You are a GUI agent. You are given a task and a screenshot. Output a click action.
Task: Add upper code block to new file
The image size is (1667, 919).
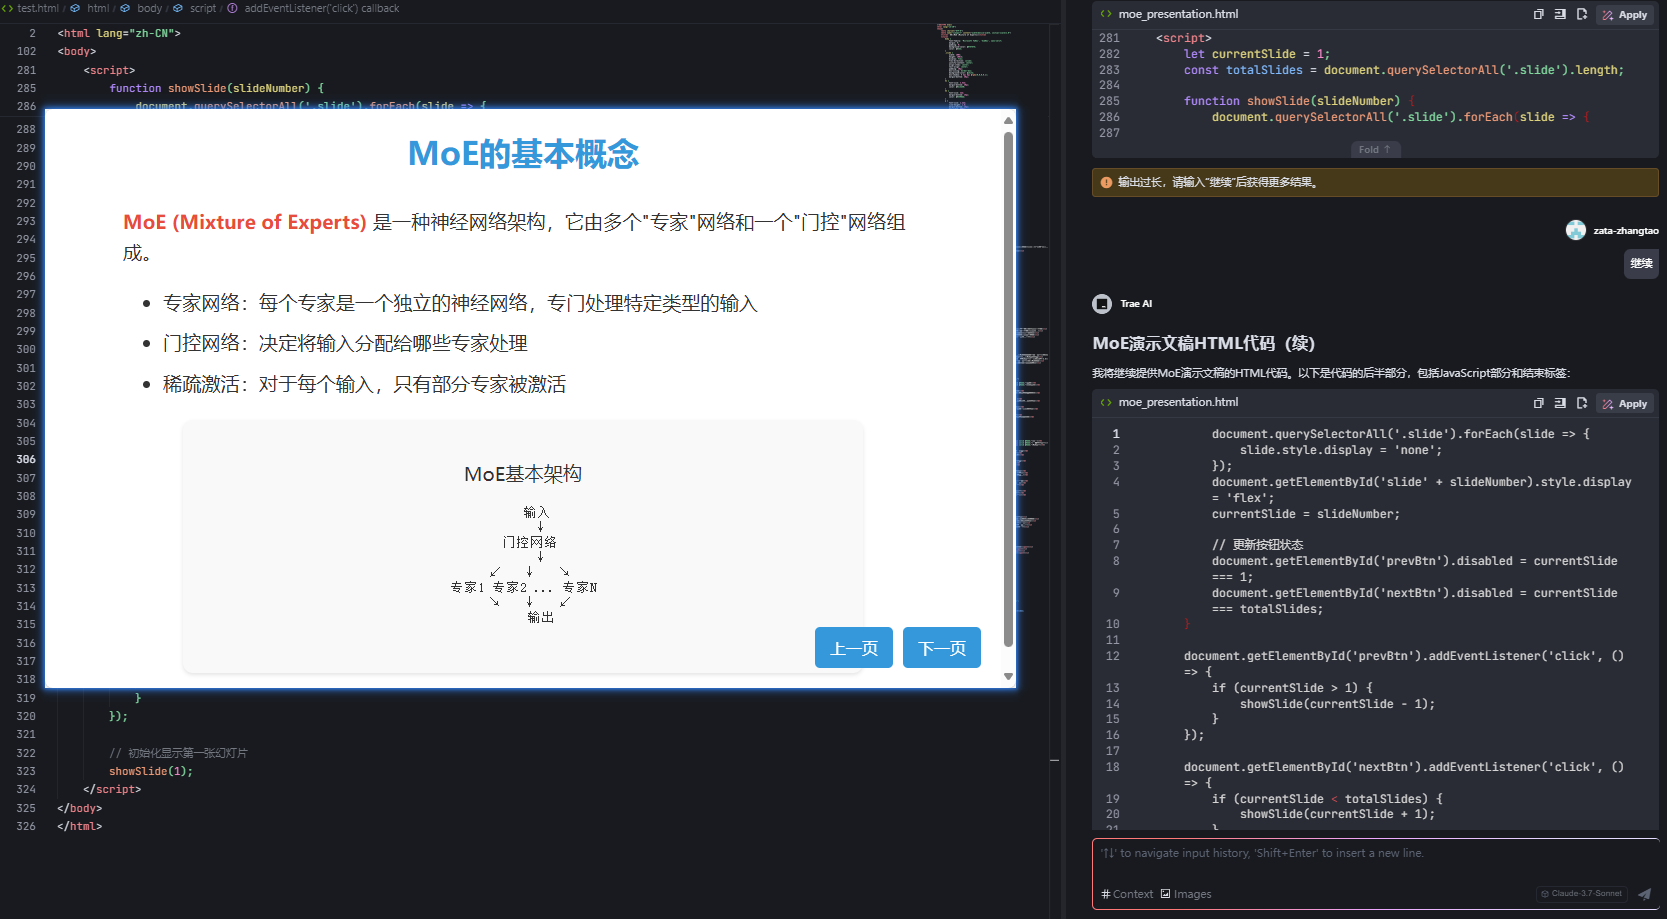click(1582, 14)
